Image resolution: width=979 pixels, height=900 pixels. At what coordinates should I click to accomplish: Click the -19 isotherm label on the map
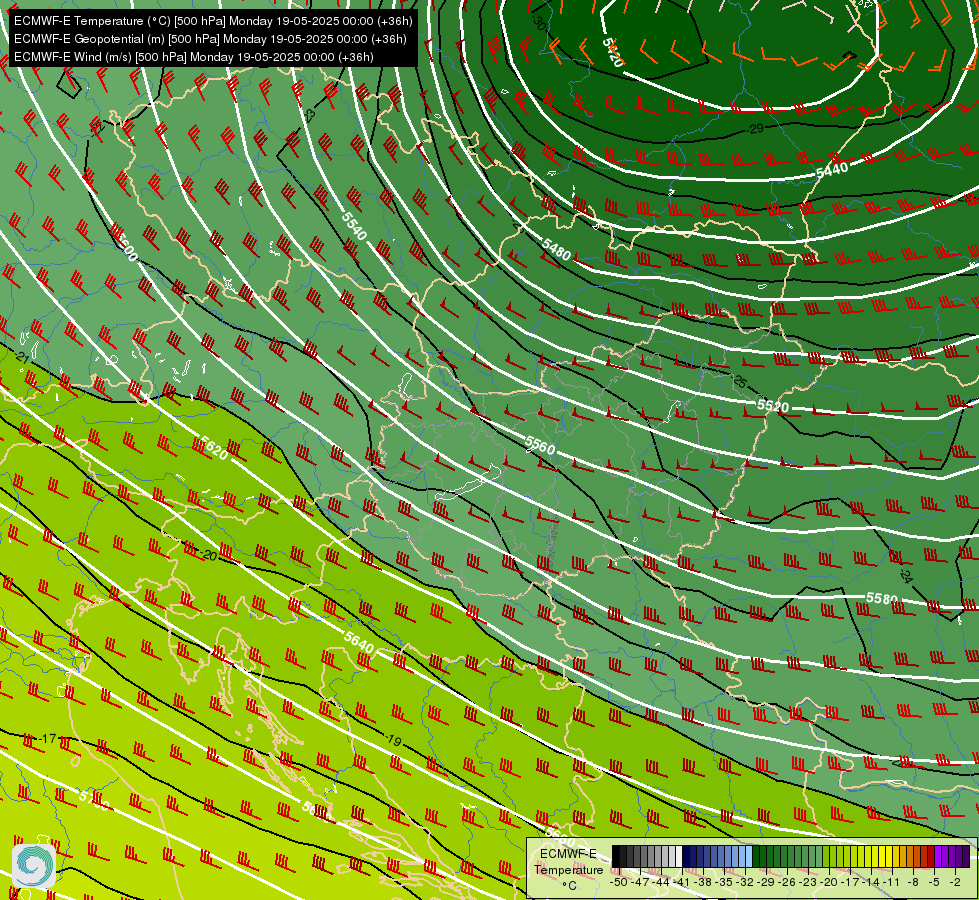tap(393, 741)
